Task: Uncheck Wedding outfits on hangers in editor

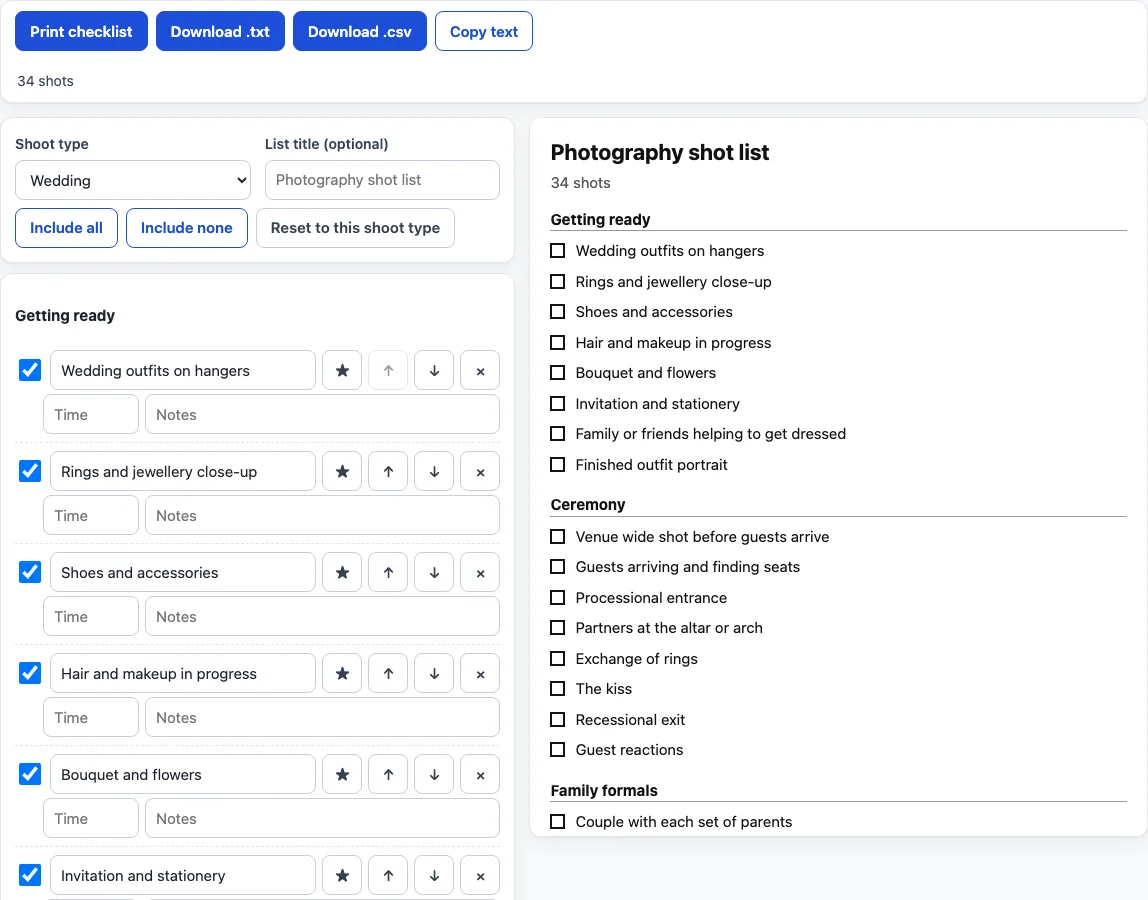Action: point(30,371)
